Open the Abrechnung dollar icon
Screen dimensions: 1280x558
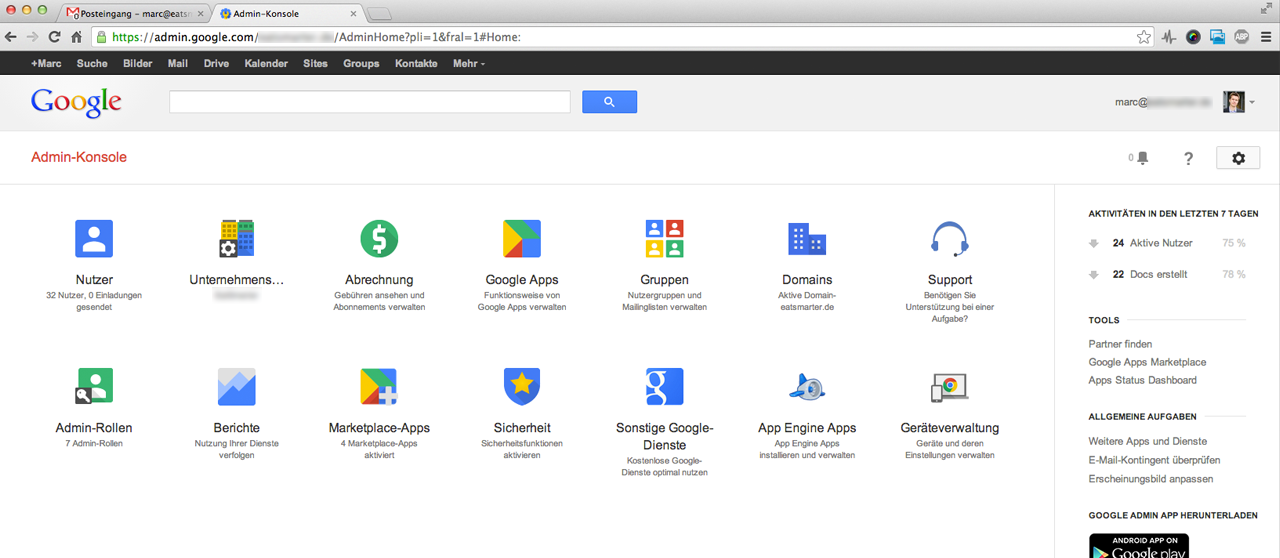click(x=379, y=239)
